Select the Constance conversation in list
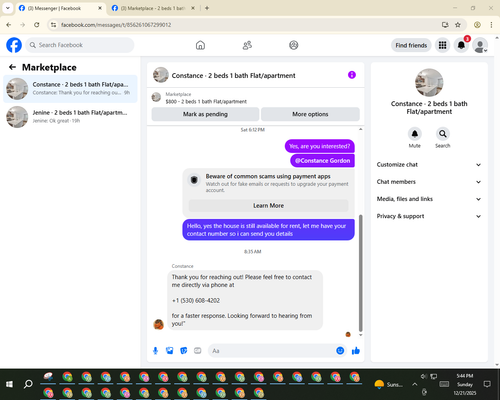This screenshot has width=500, height=400. pyautogui.click(x=70, y=89)
